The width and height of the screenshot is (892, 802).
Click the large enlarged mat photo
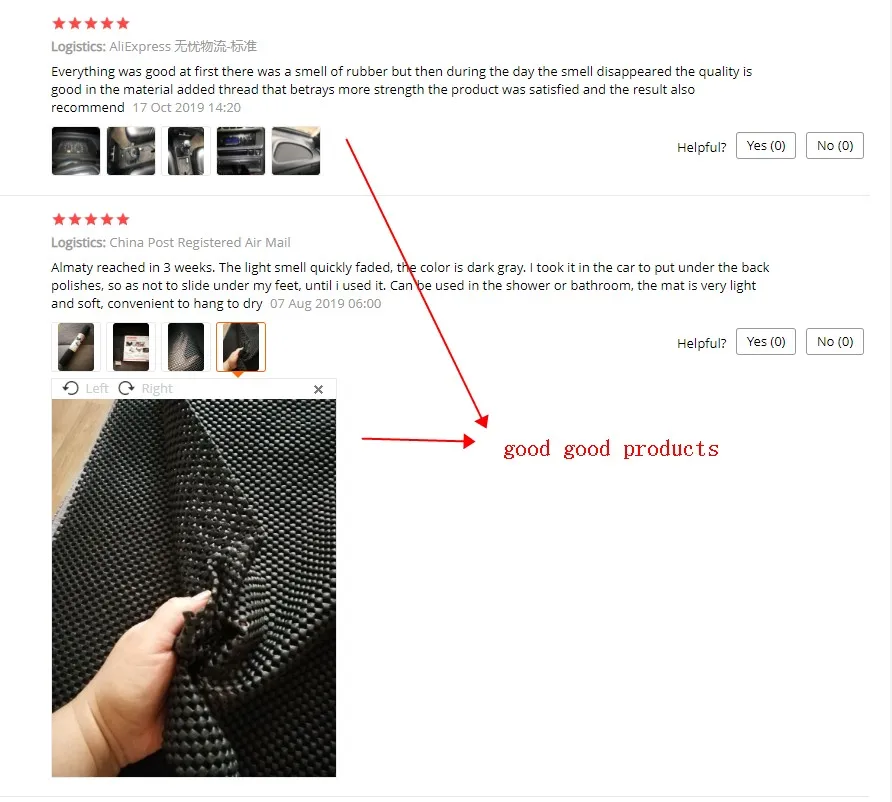click(x=194, y=588)
